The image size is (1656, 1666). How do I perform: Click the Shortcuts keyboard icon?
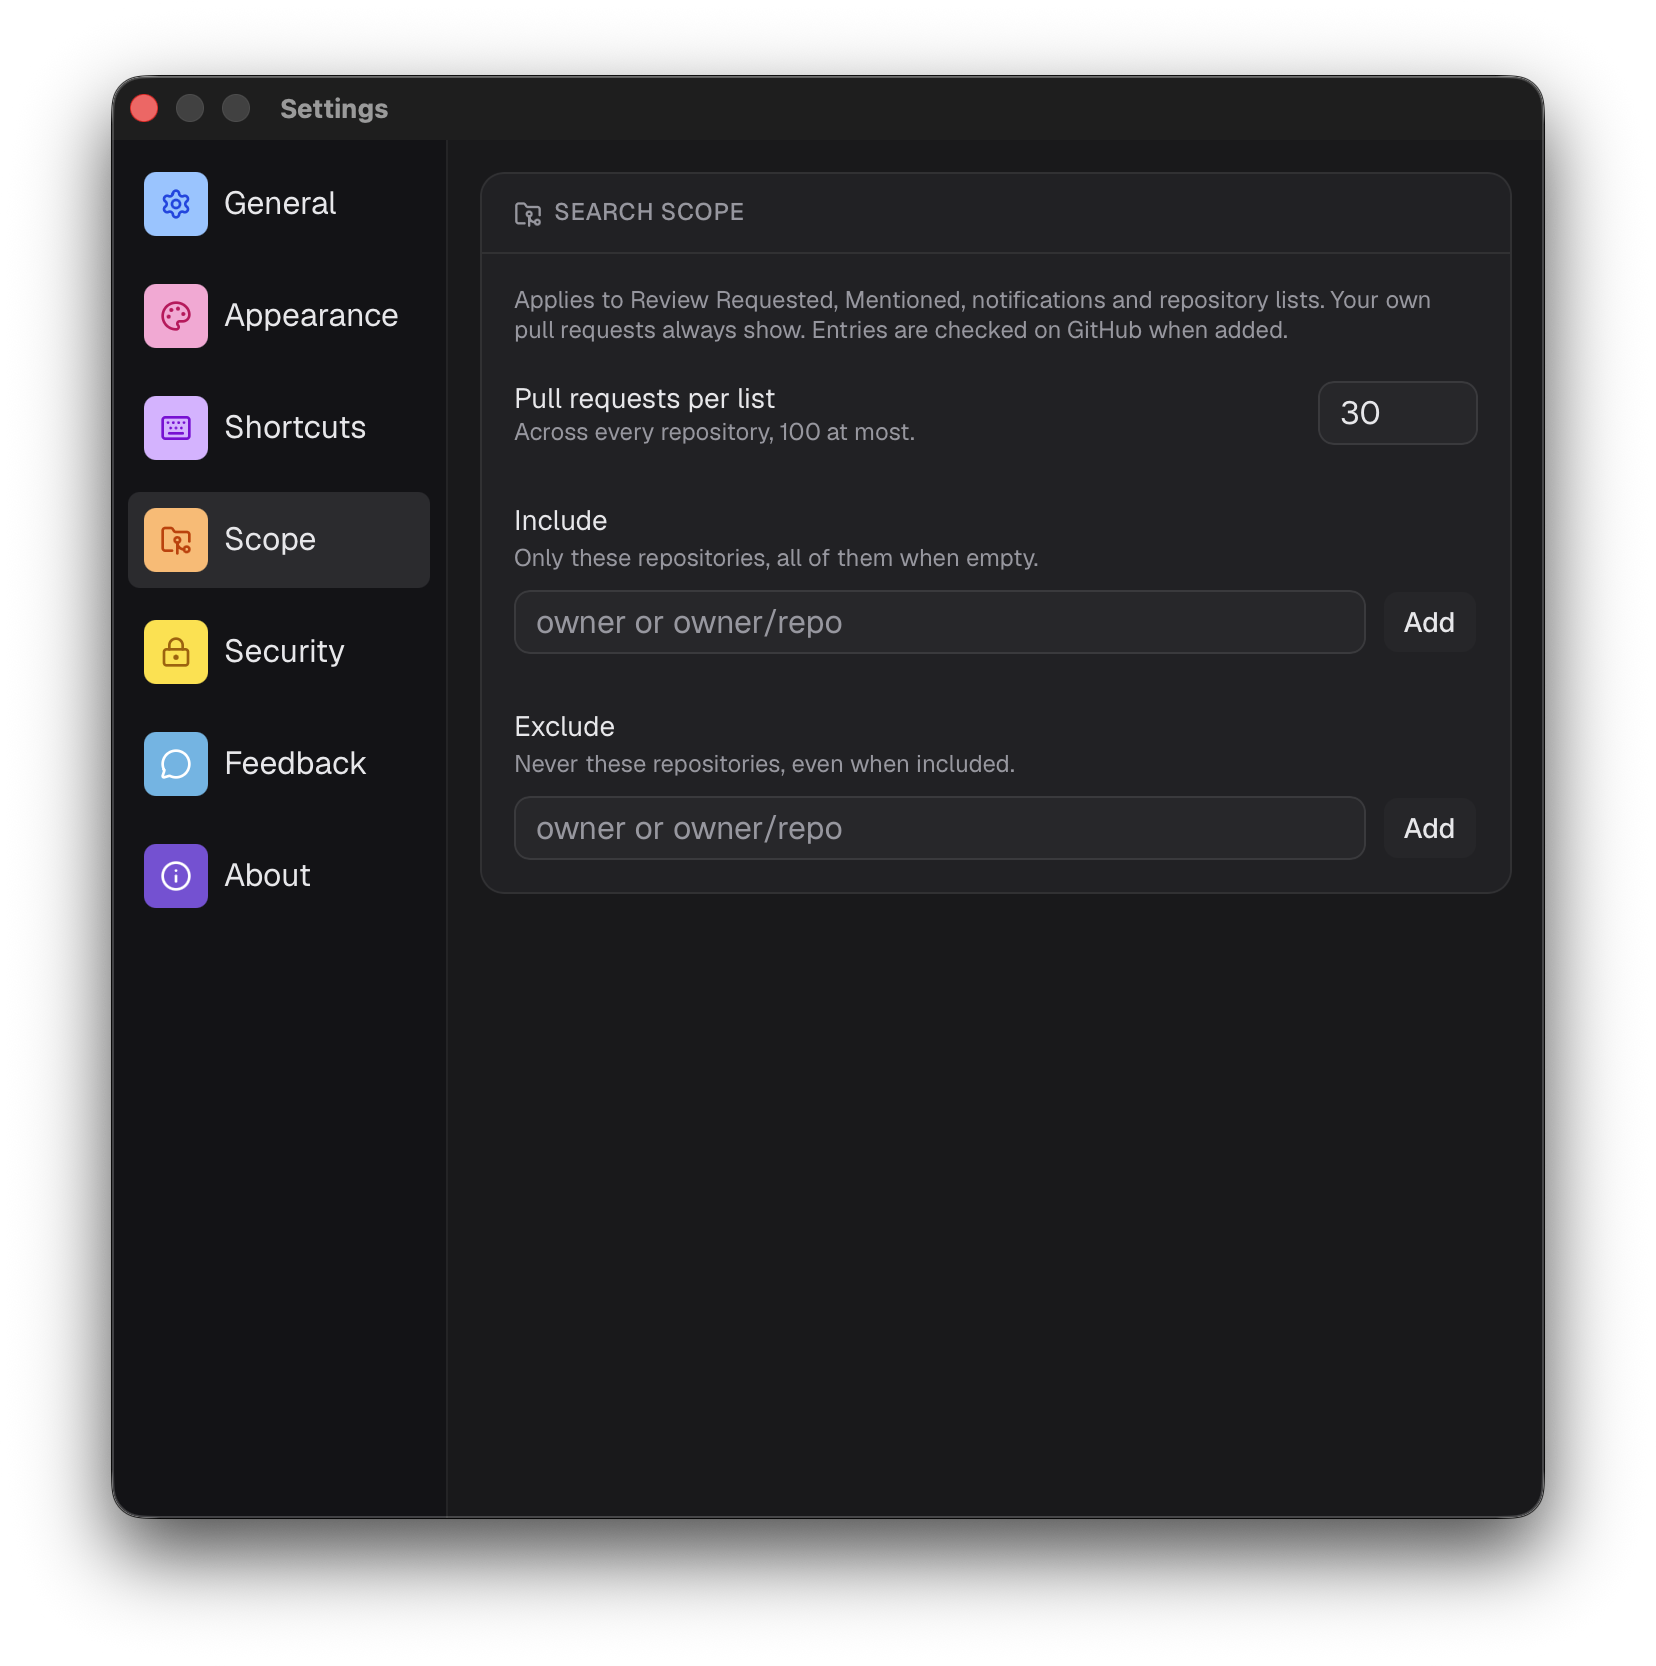click(x=176, y=428)
